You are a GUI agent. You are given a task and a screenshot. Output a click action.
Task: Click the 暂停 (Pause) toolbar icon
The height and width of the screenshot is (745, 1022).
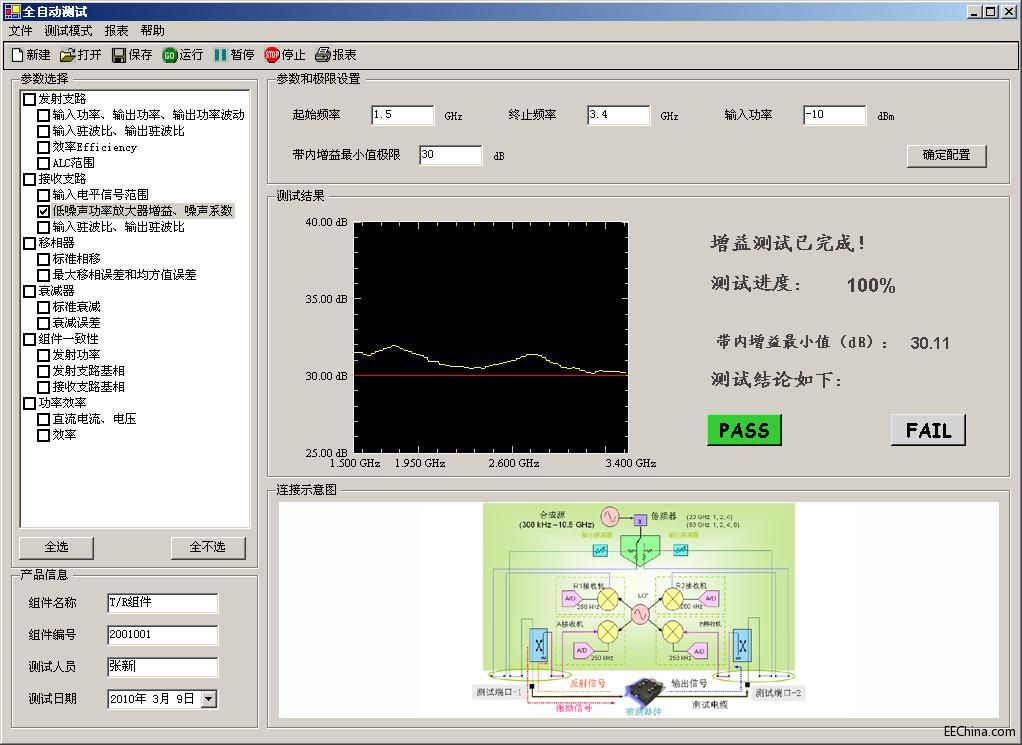[x=220, y=55]
